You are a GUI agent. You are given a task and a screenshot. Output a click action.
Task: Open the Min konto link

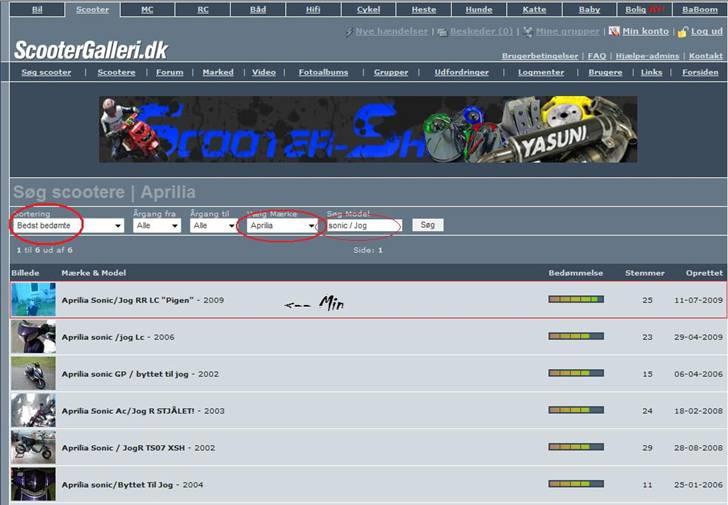coord(645,32)
